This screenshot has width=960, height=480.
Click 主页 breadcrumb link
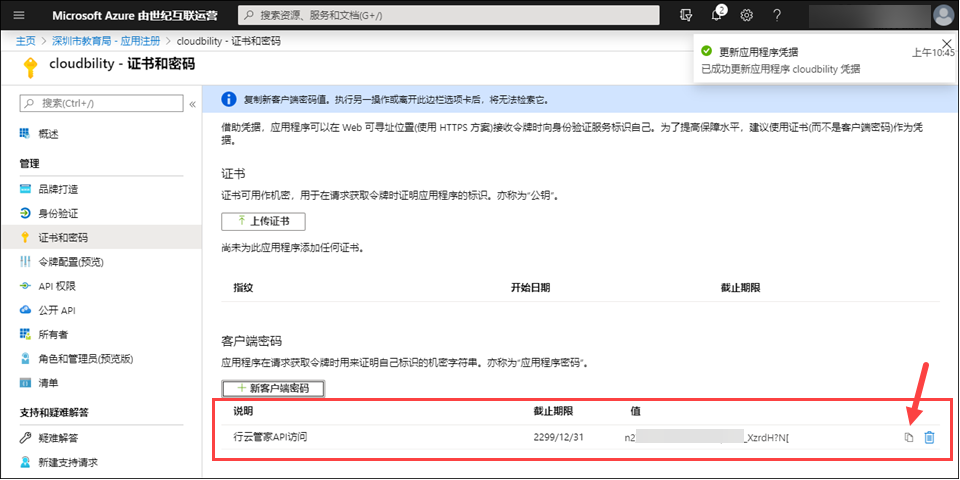point(26,41)
